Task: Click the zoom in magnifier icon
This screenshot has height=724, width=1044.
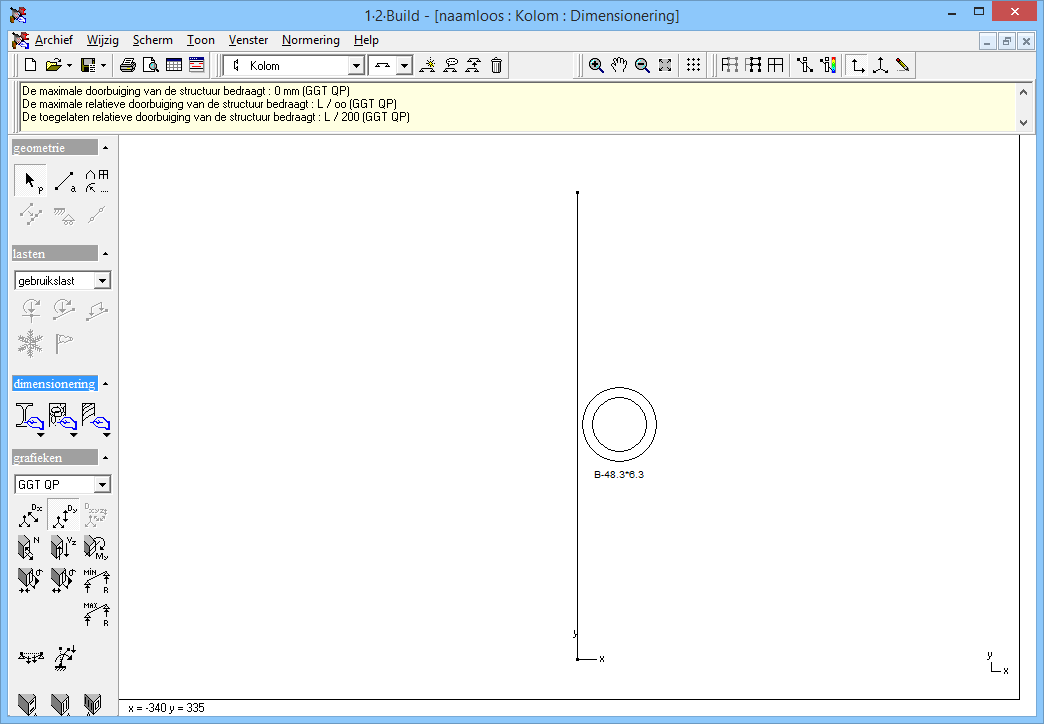Action: point(596,66)
